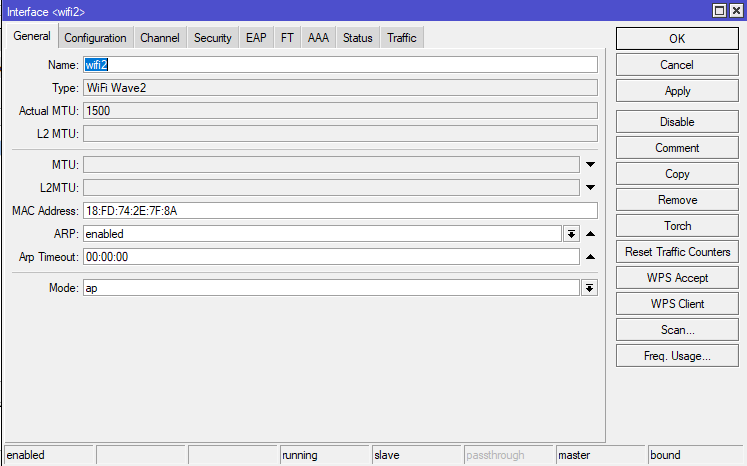The image size is (747, 466).
Task: Expand the L2MTU field arrow
Action: 590,187
